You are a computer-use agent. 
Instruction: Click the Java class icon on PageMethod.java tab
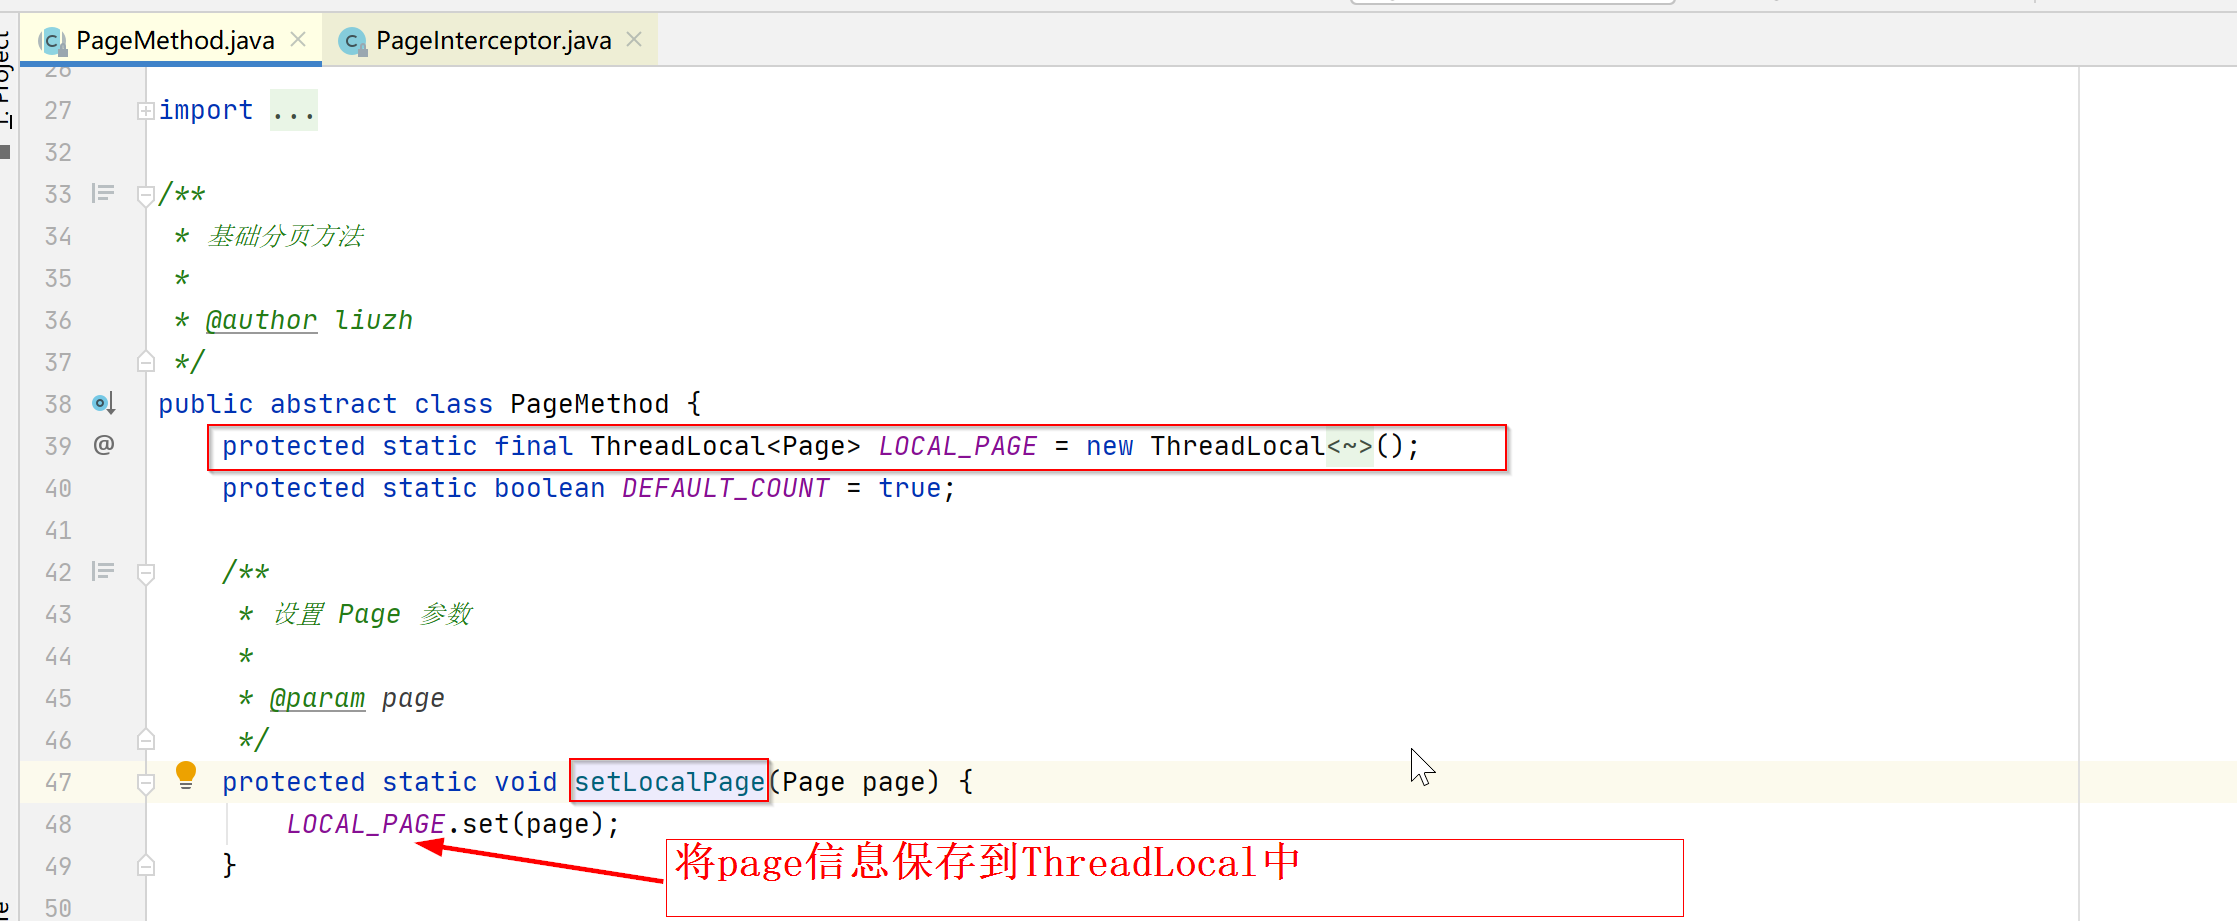pyautogui.click(x=50, y=40)
